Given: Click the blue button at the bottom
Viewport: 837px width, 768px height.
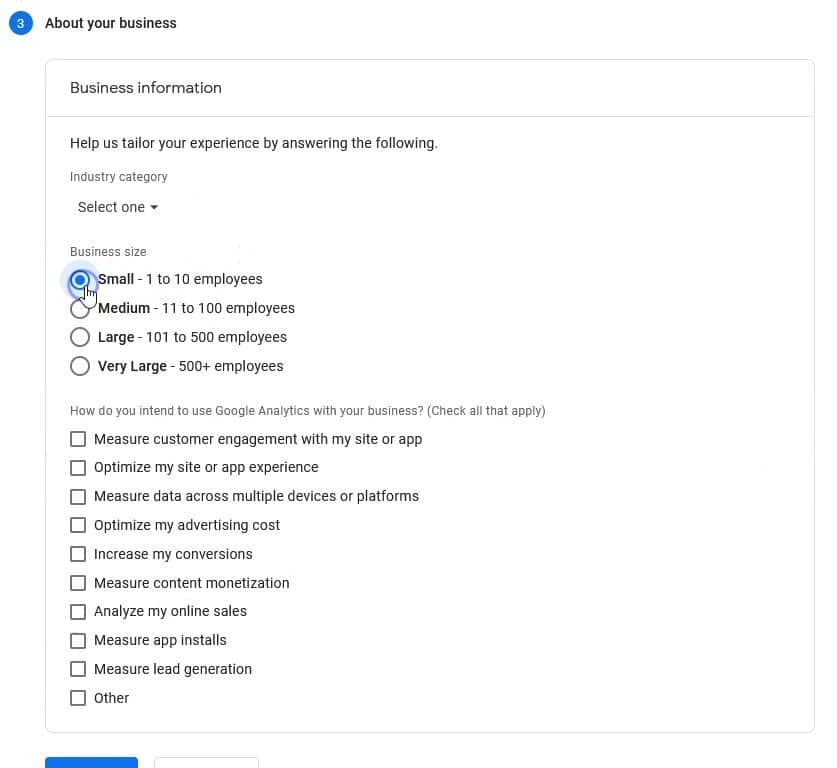Looking at the screenshot, I should (x=91, y=763).
